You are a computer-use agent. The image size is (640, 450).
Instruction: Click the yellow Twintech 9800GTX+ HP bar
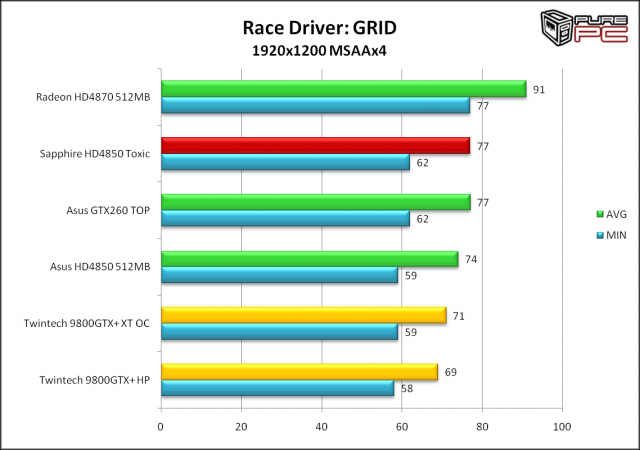[299, 373]
